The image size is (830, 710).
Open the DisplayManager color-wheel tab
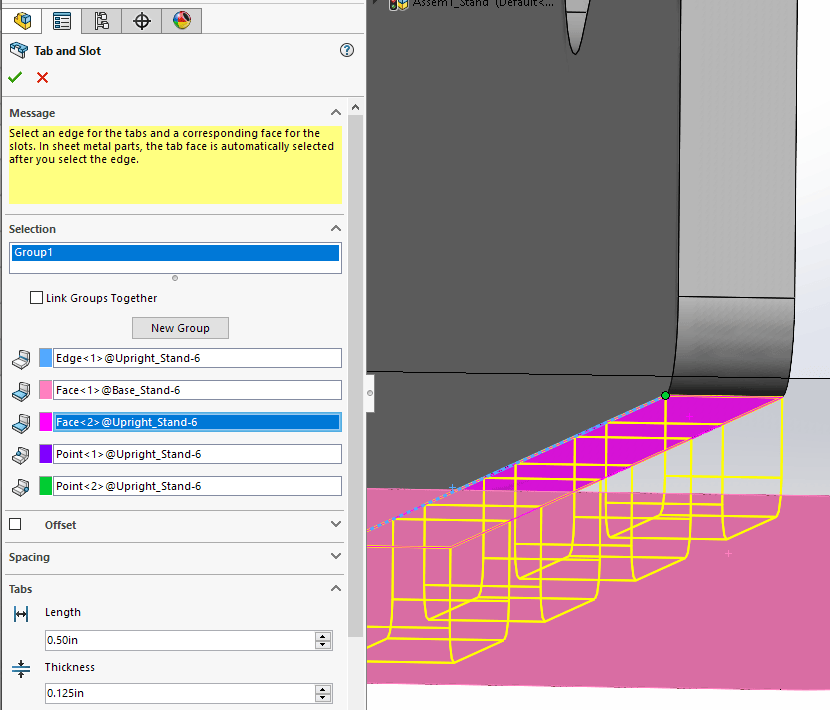tap(181, 20)
